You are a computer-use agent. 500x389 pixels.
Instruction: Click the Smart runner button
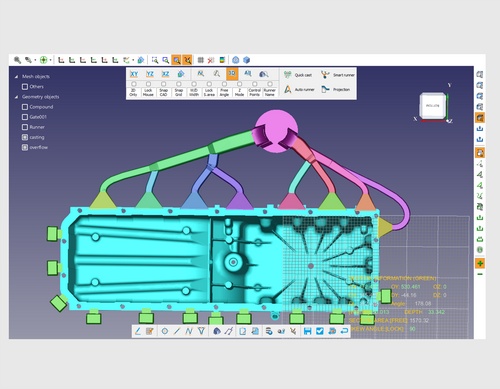point(338,75)
